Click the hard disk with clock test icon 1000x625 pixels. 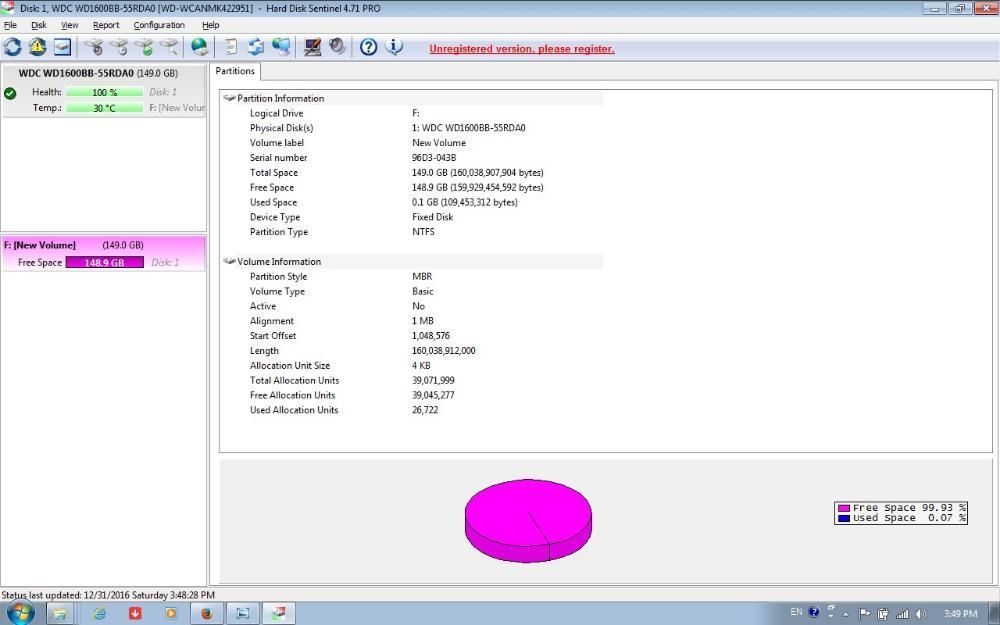(x=119, y=47)
